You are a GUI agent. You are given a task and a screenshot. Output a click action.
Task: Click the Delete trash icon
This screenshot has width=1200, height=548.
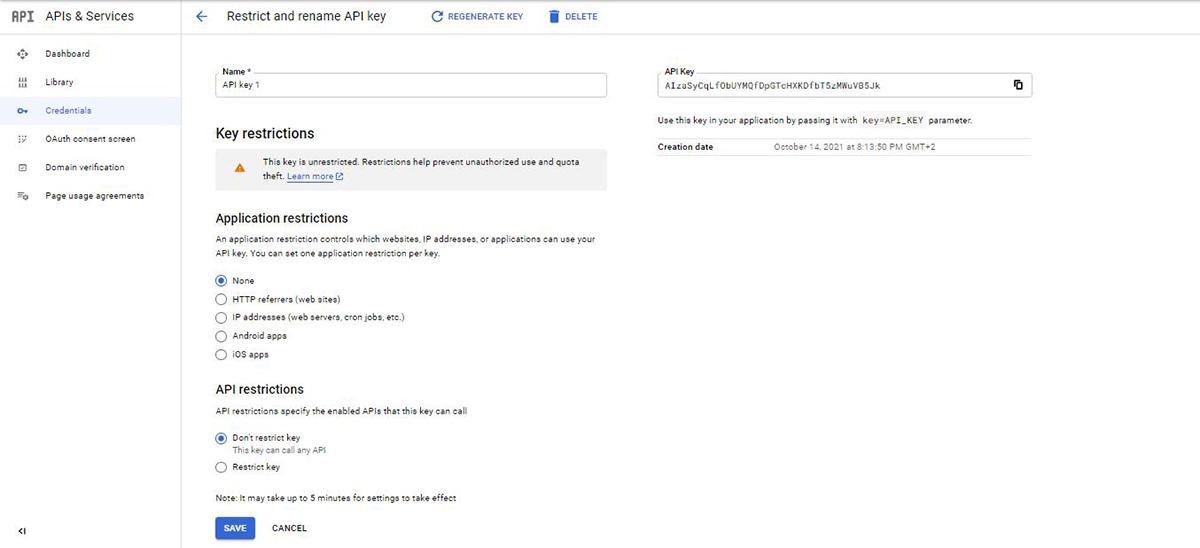click(x=554, y=17)
